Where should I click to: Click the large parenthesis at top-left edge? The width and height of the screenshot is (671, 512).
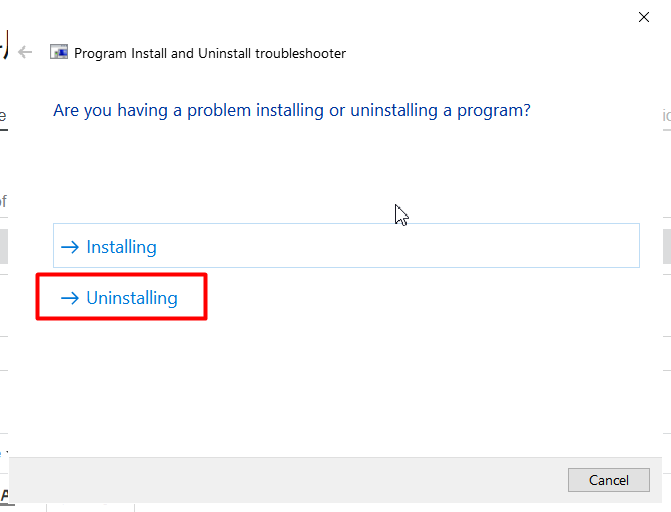(x=4, y=45)
